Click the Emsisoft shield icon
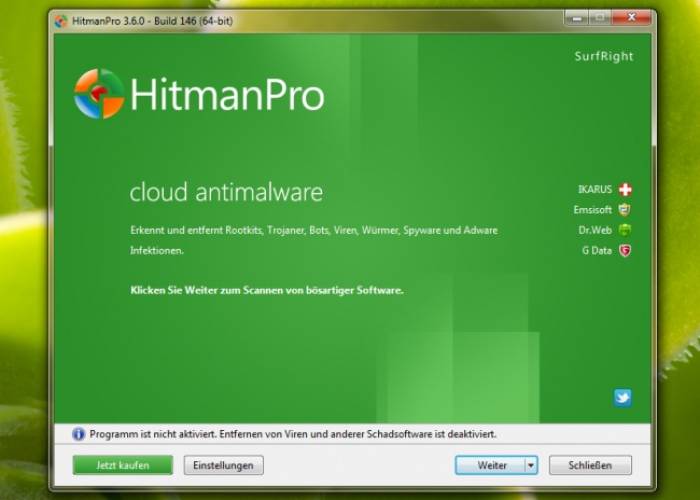 (625, 209)
